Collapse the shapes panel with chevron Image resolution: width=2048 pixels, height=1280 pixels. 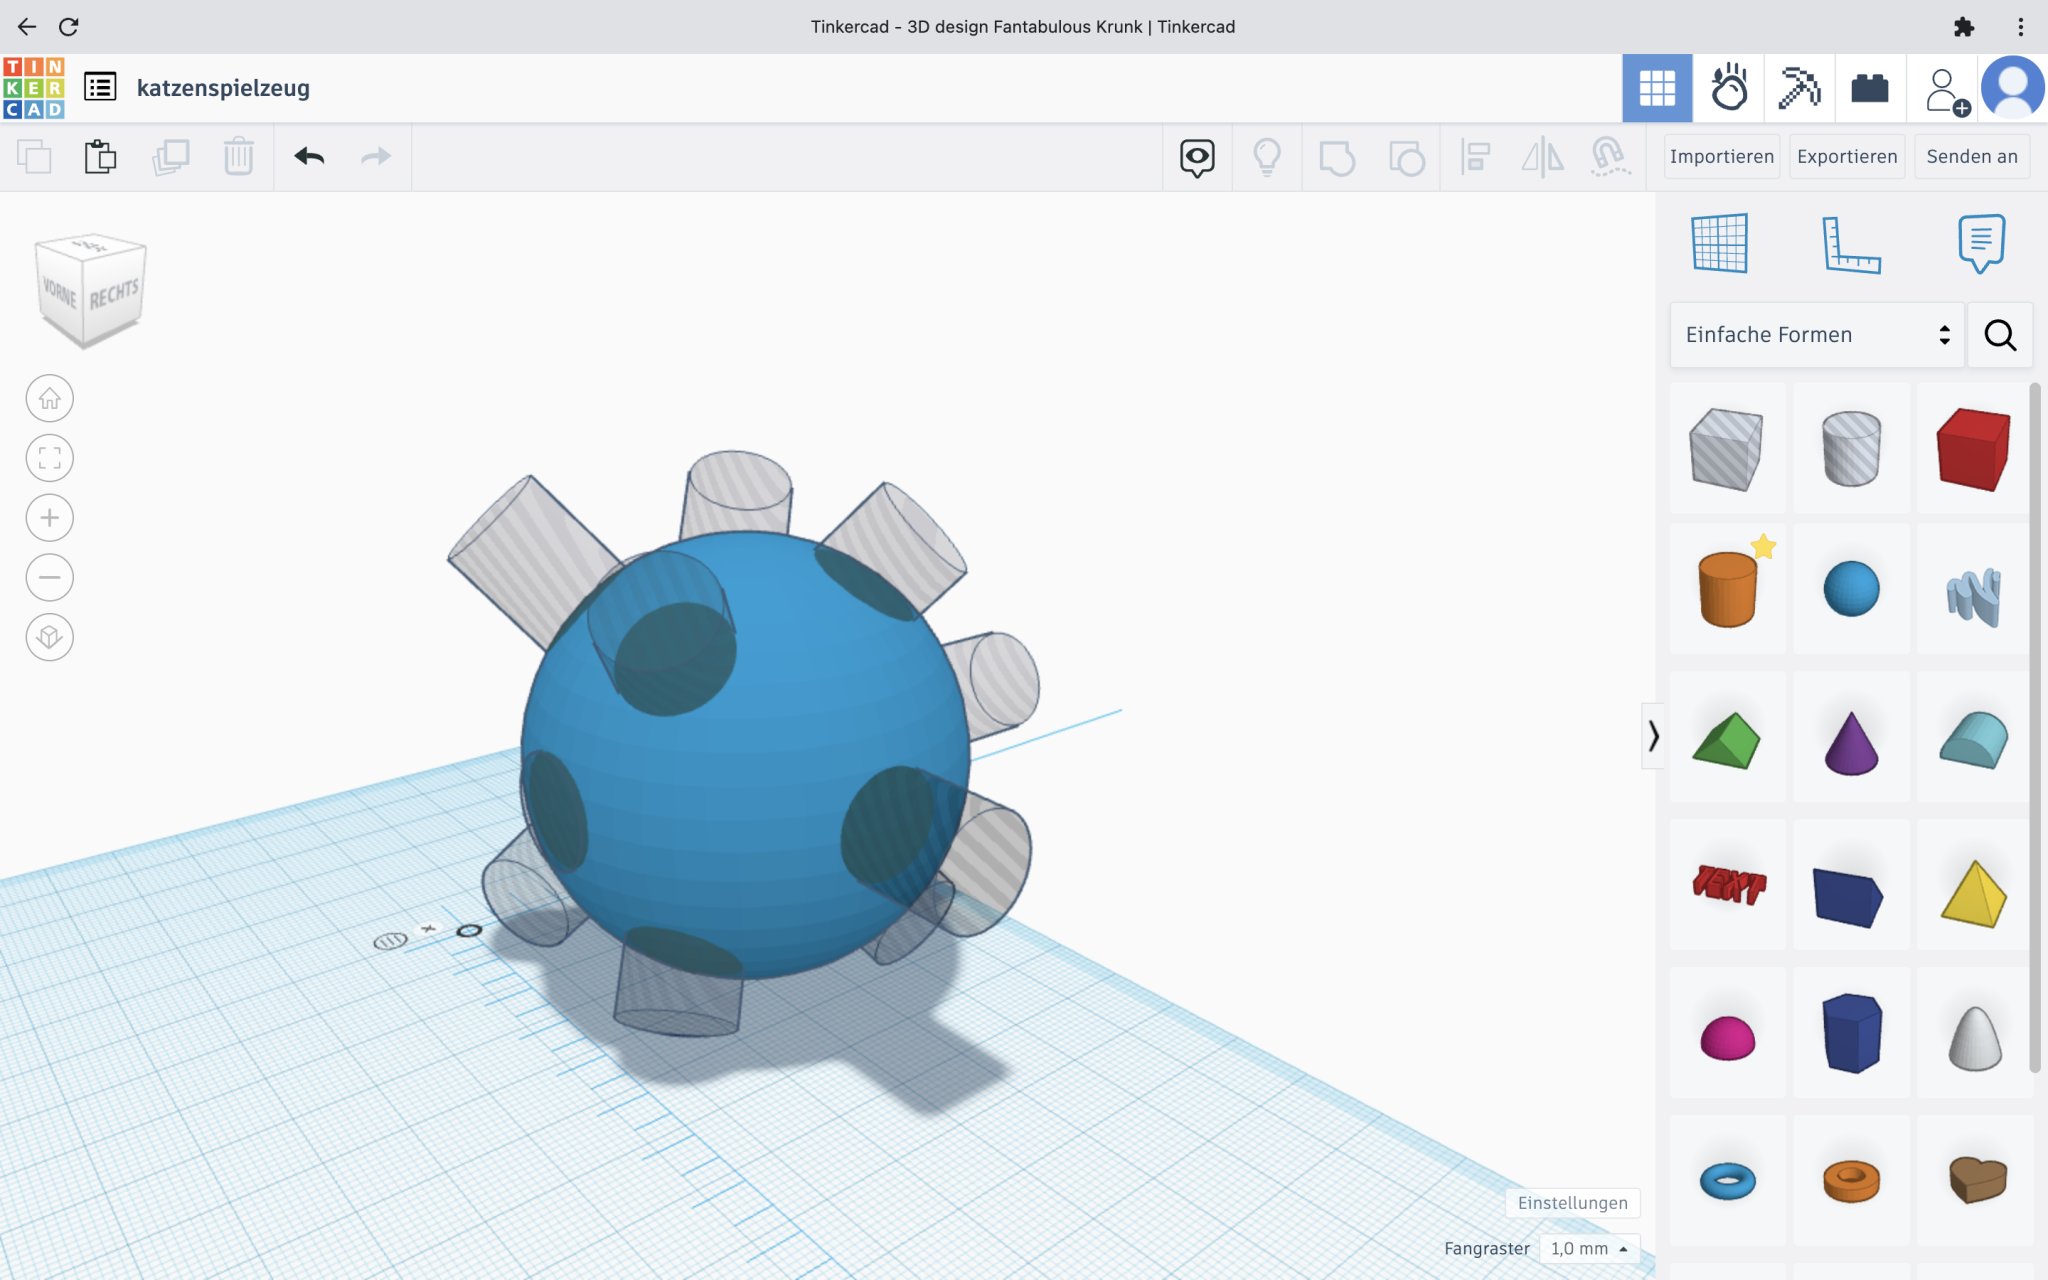[1653, 736]
